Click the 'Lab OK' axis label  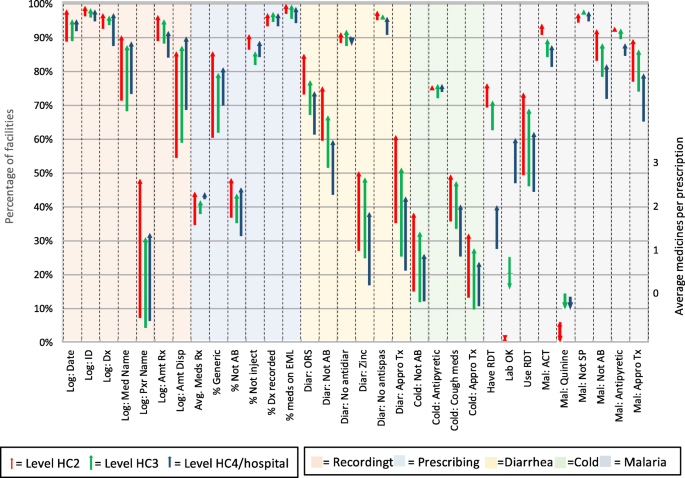coord(510,364)
